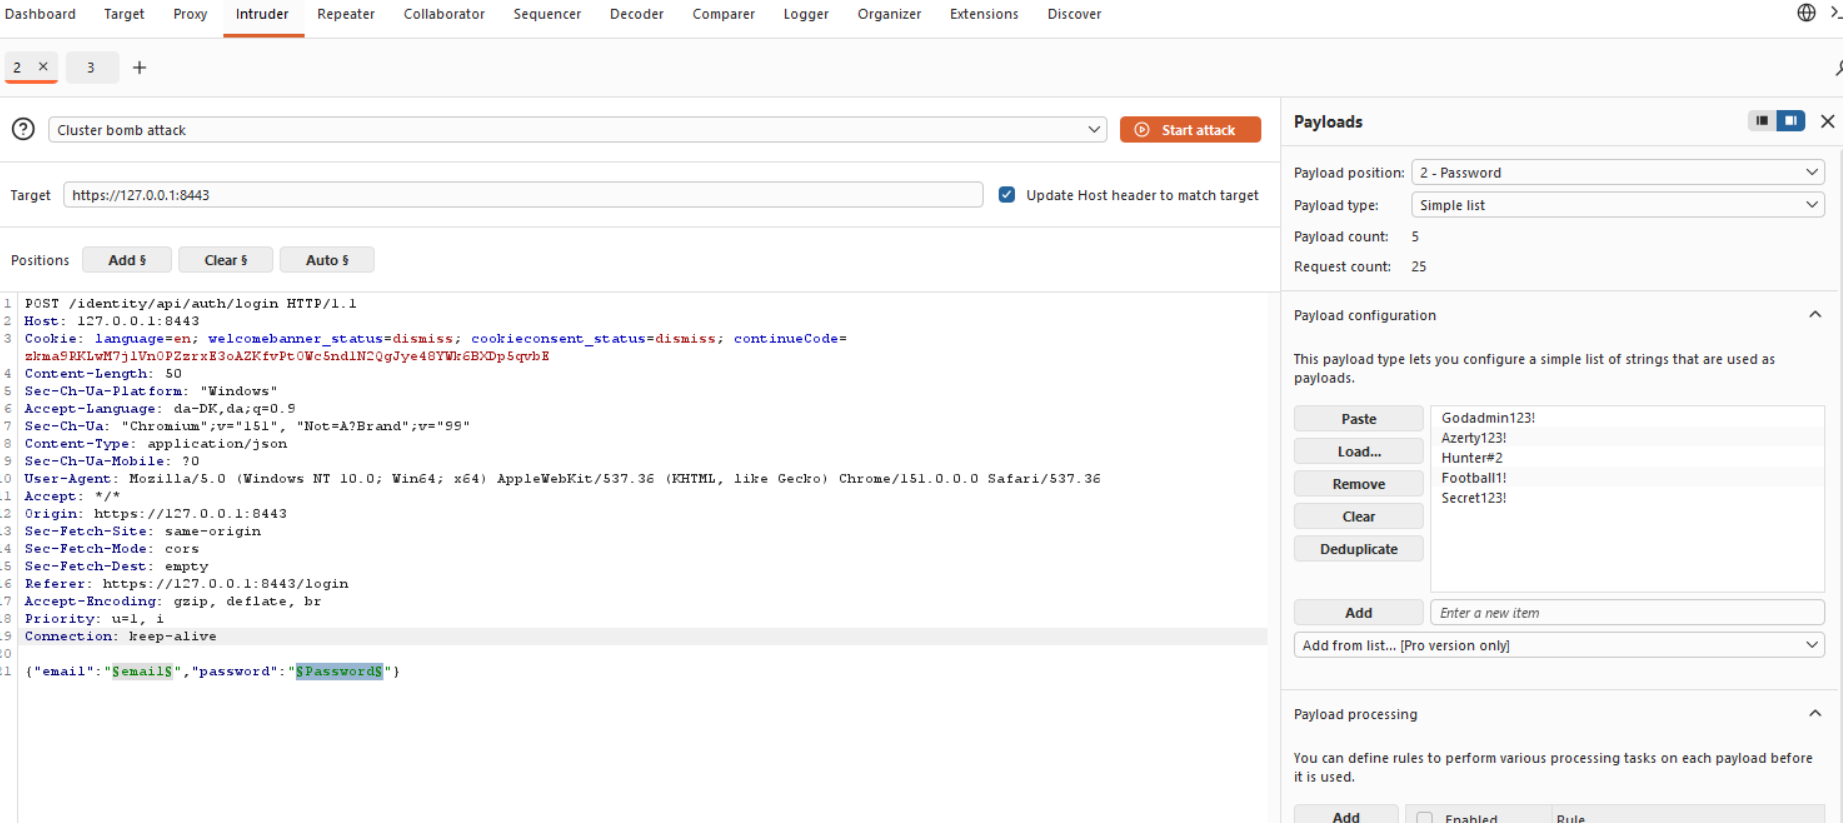
Task: Clear the payload list
Action: pos(1358,516)
